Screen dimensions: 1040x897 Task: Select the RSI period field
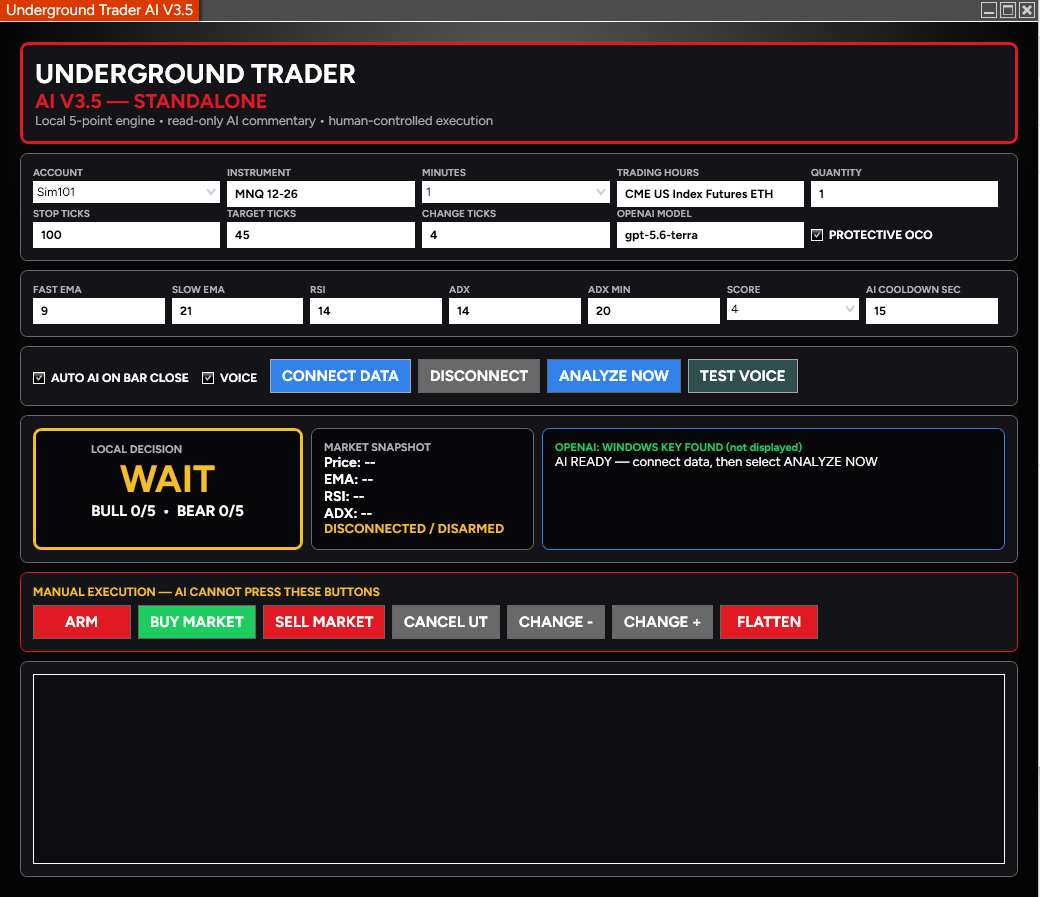375,310
